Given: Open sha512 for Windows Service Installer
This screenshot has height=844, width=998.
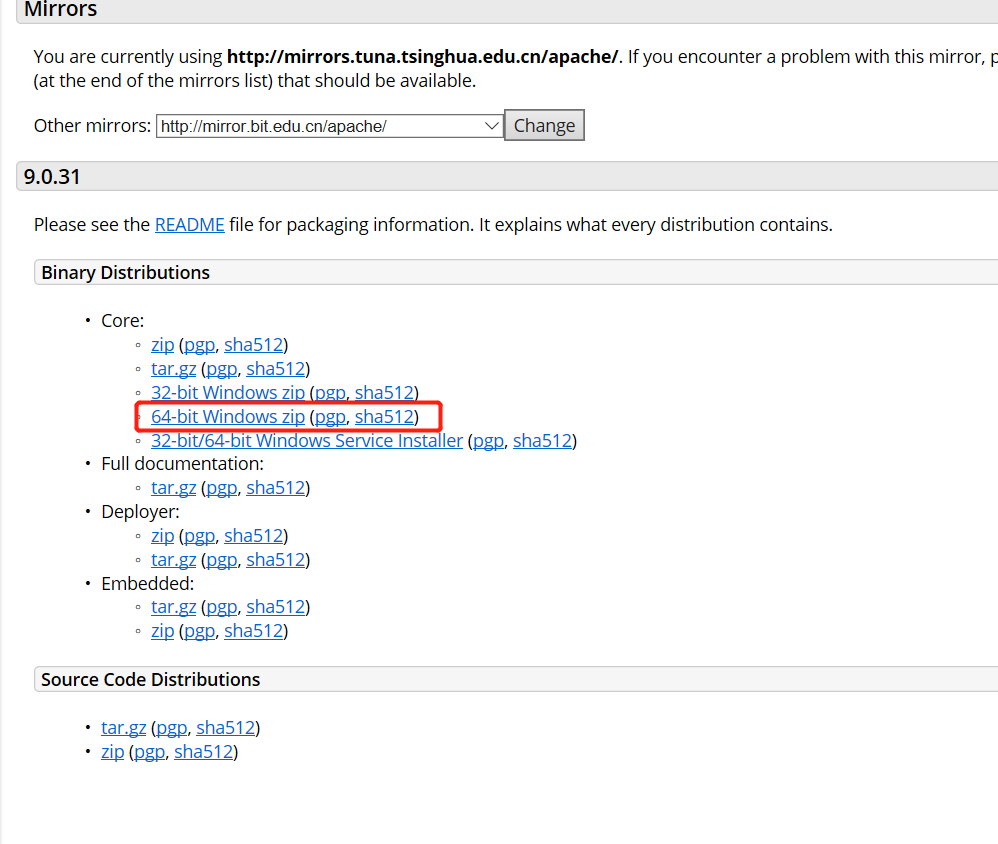Looking at the screenshot, I should [542, 441].
